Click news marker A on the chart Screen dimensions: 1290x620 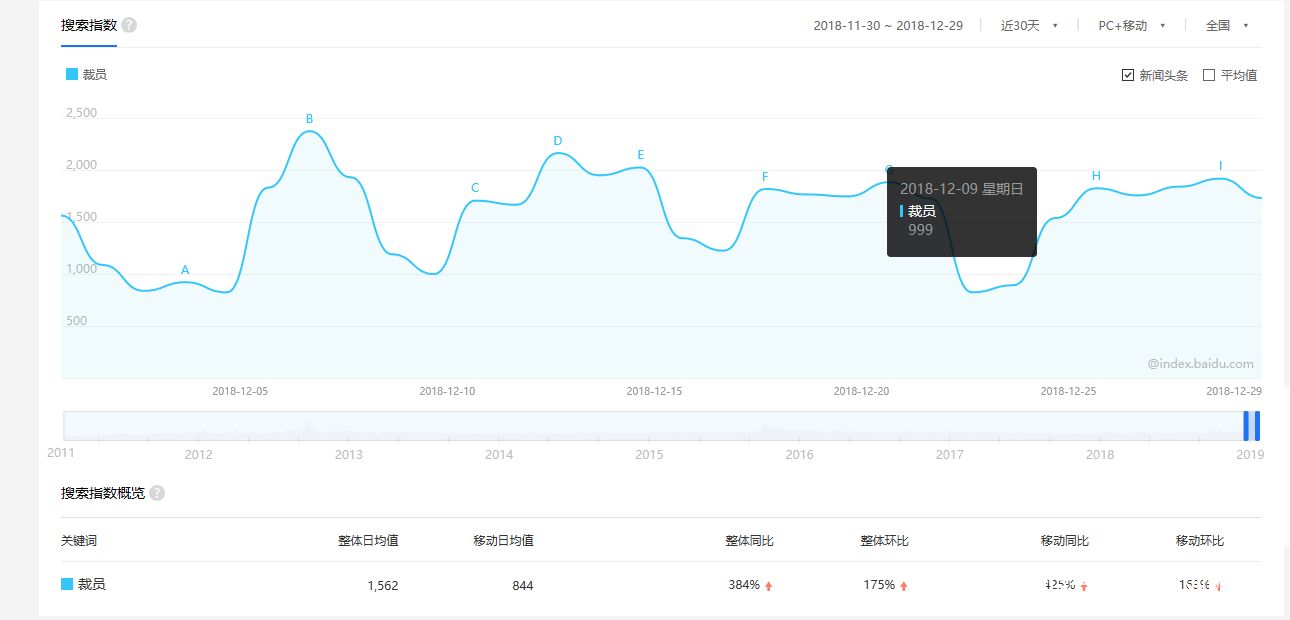[x=185, y=270]
